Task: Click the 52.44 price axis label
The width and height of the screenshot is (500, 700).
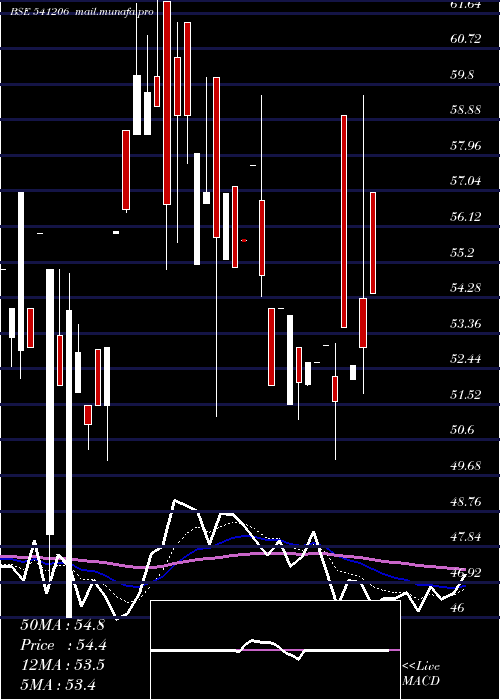Action: click(466, 359)
